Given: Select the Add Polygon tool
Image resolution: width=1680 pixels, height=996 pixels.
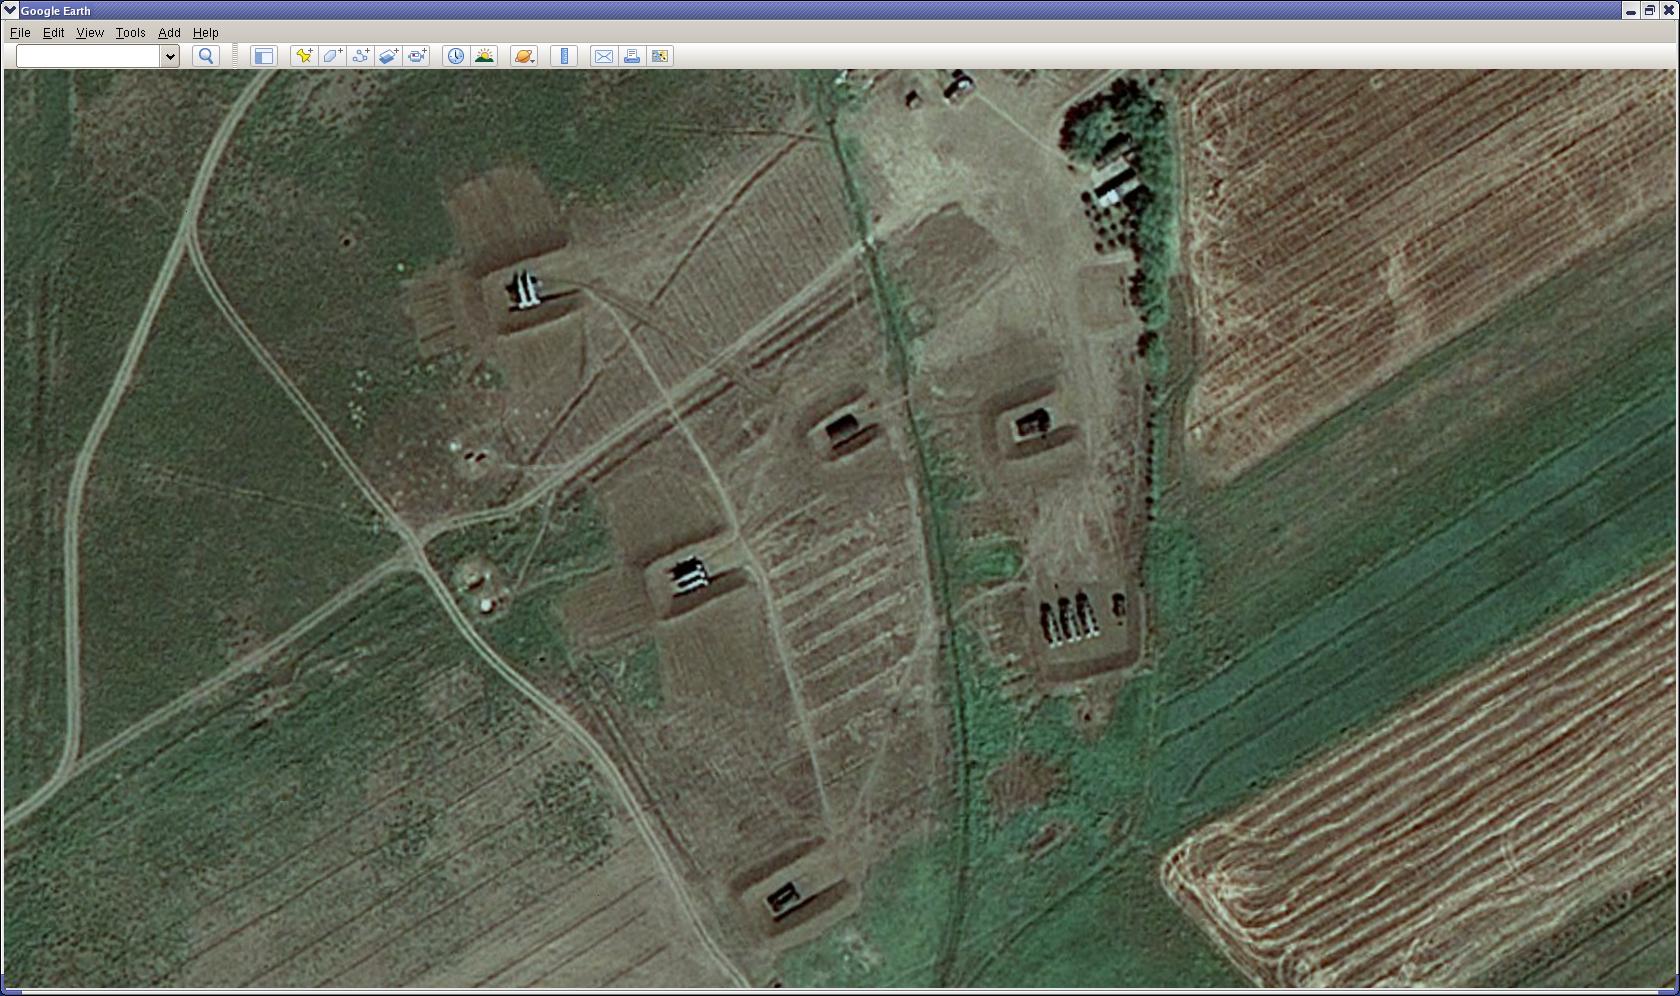Looking at the screenshot, I should pyautogui.click(x=332, y=56).
